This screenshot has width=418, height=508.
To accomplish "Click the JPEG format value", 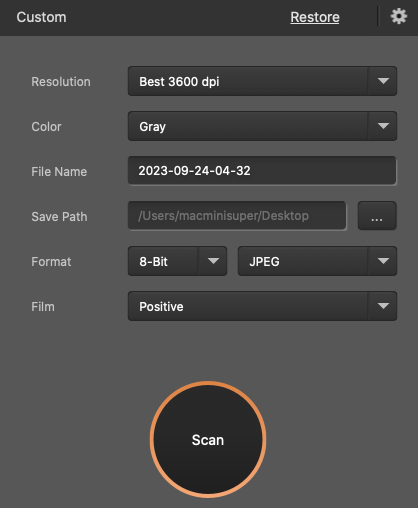I will pos(264,262).
